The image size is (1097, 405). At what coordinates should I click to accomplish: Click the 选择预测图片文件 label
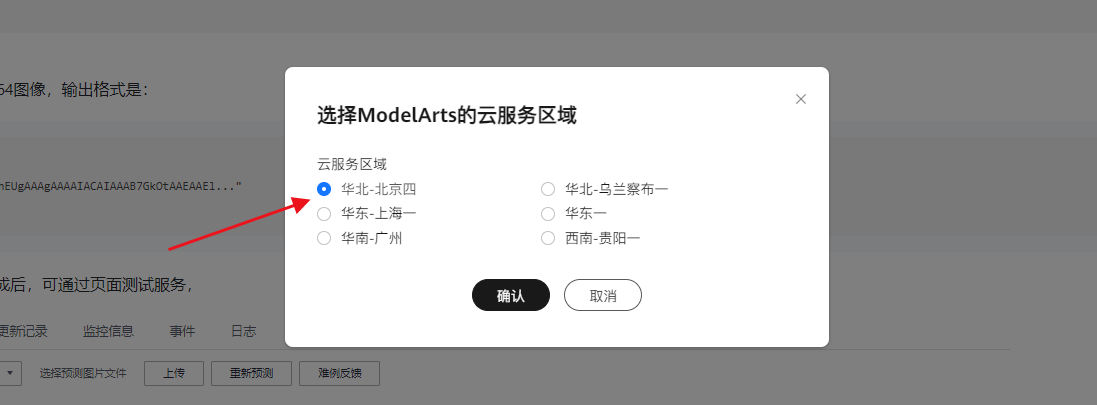pyautogui.click(x=83, y=373)
